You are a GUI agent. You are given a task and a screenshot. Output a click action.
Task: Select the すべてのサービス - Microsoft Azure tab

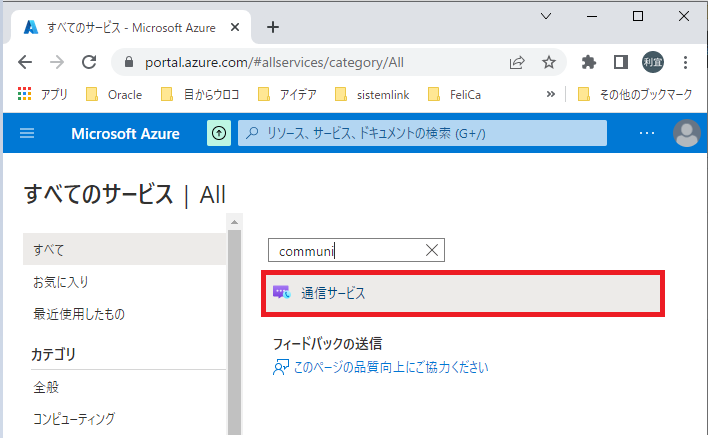tap(131, 28)
